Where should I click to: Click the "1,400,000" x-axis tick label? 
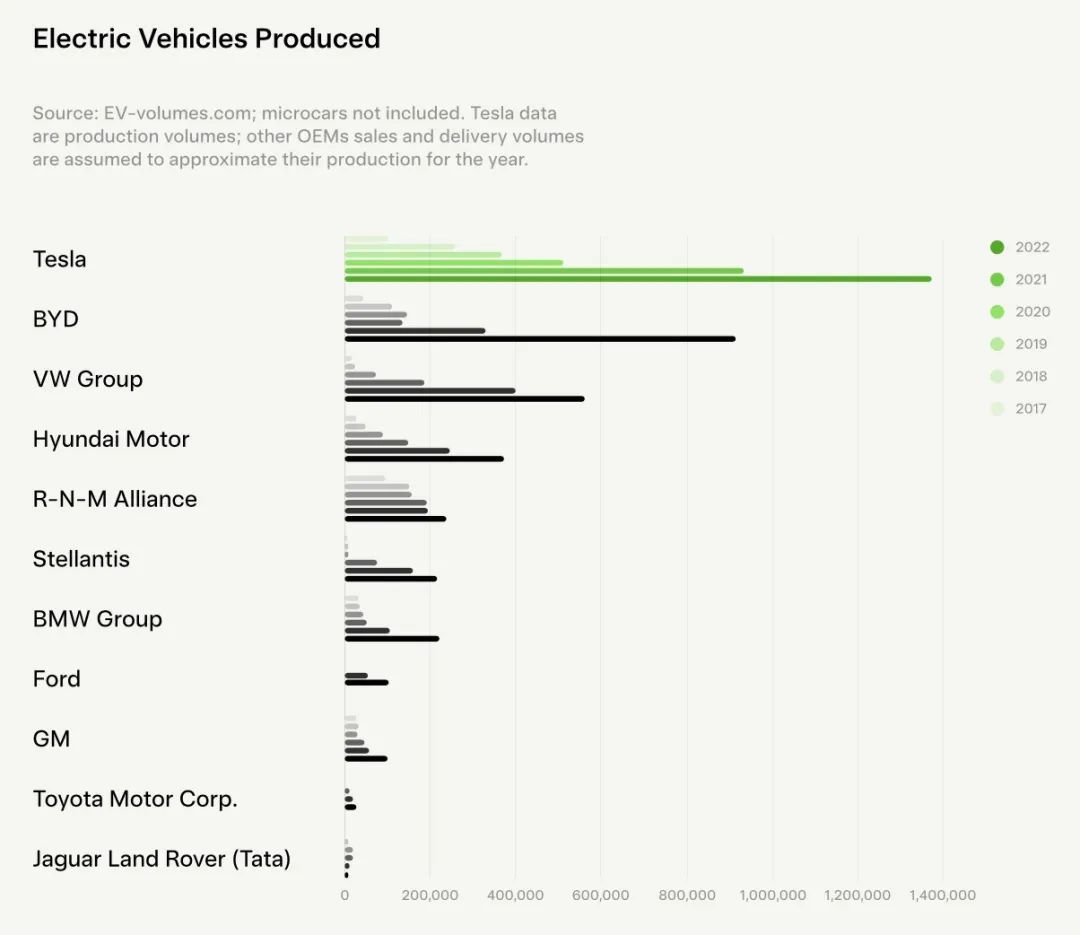pos(943,895)
